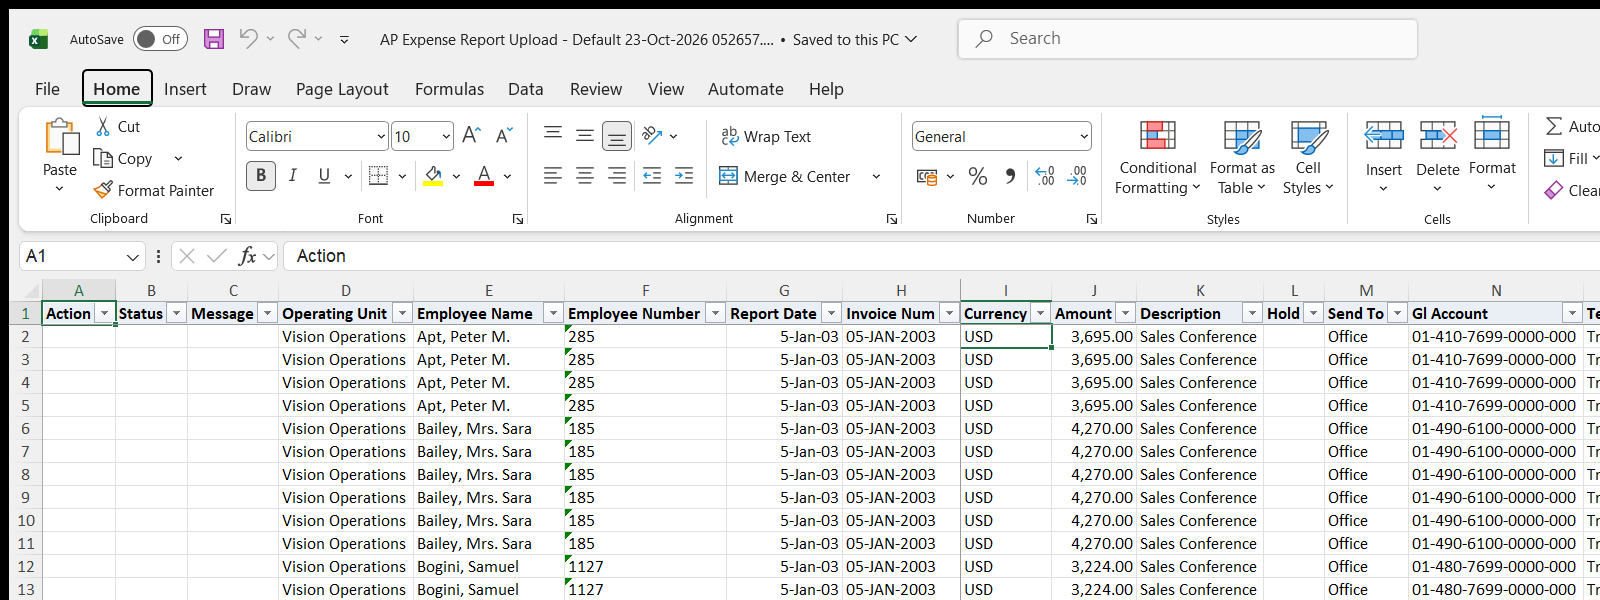This screenshot has height=600, width=1600.
Task: Toggle the AutoSave switch
Action: point(160,39)
